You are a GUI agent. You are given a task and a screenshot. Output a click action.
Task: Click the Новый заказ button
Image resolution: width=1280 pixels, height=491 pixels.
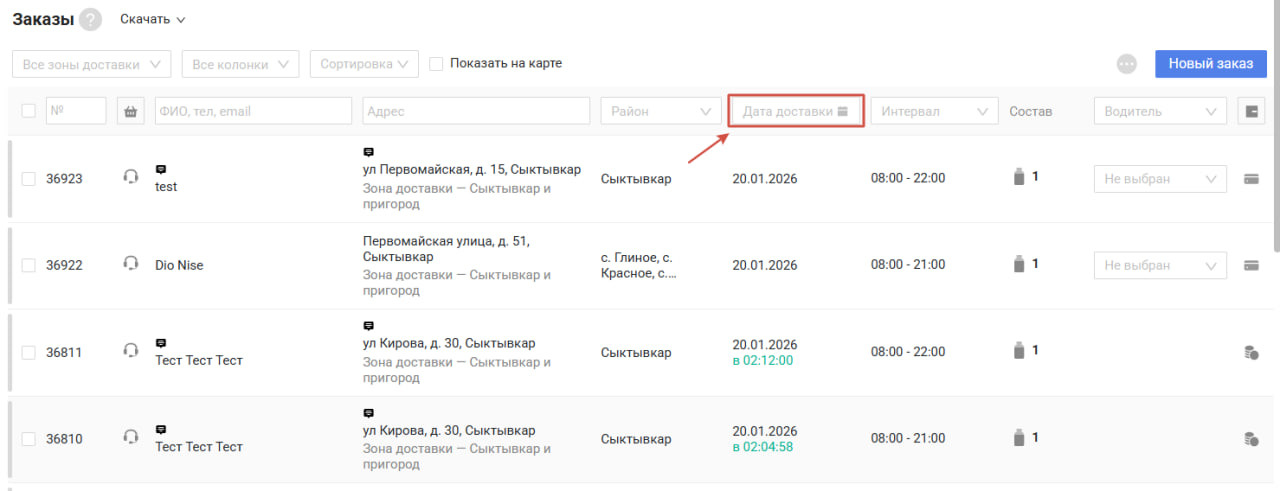click(x=1210, y=64)
